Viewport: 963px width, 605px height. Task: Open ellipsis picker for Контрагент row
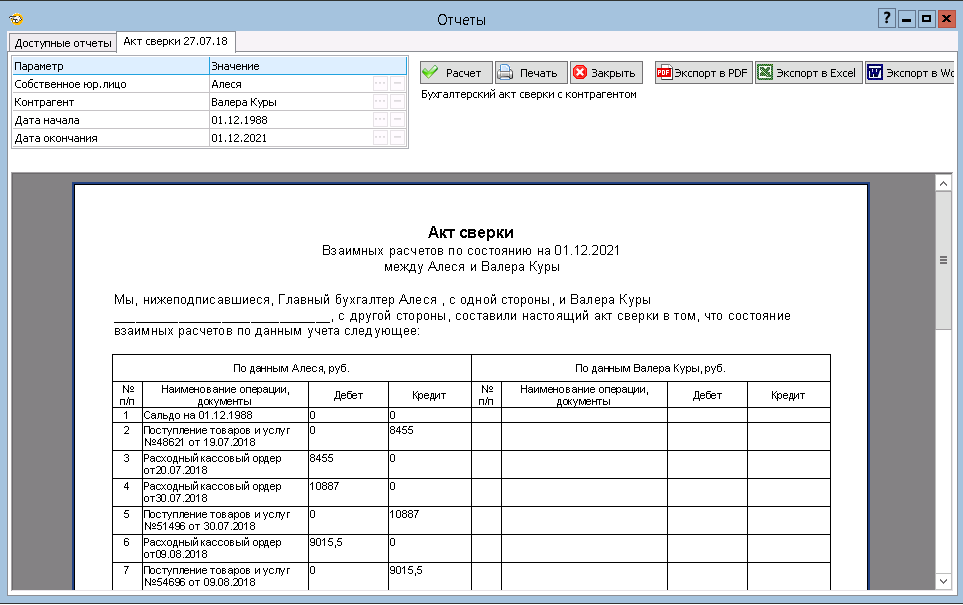[x=380, y=102]
